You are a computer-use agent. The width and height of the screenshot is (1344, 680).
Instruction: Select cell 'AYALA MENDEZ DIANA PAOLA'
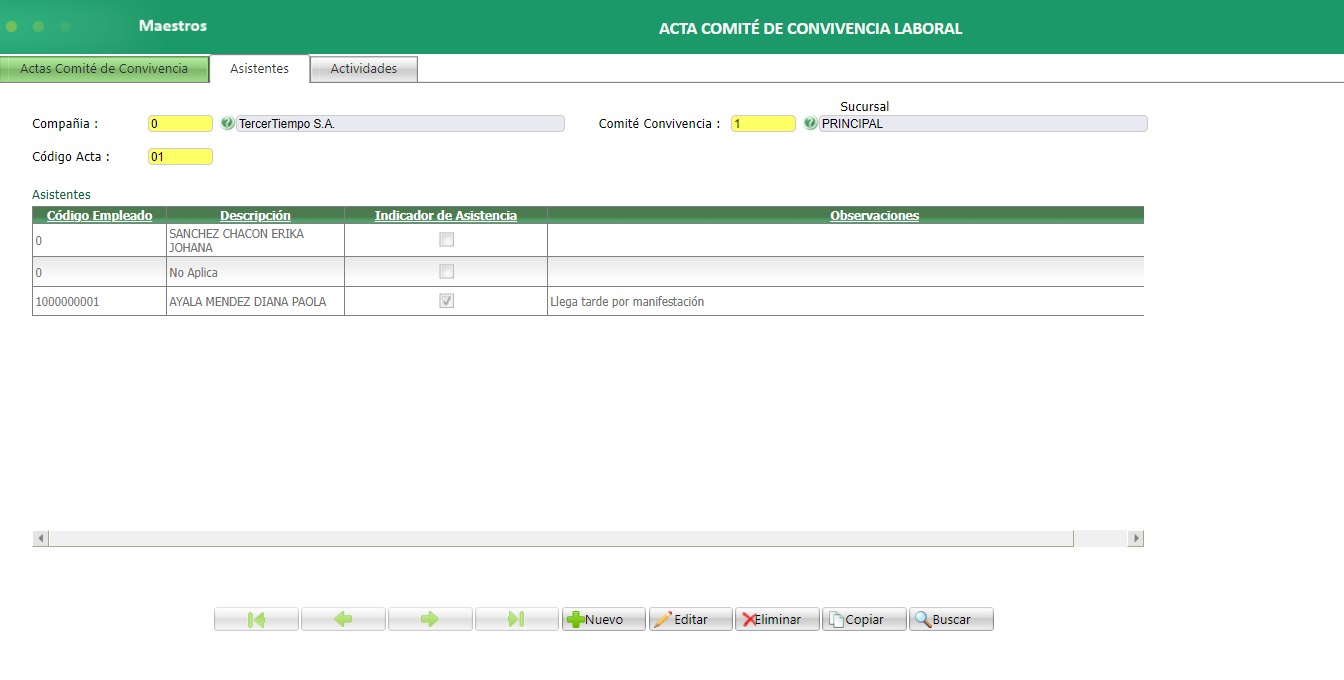255,301
